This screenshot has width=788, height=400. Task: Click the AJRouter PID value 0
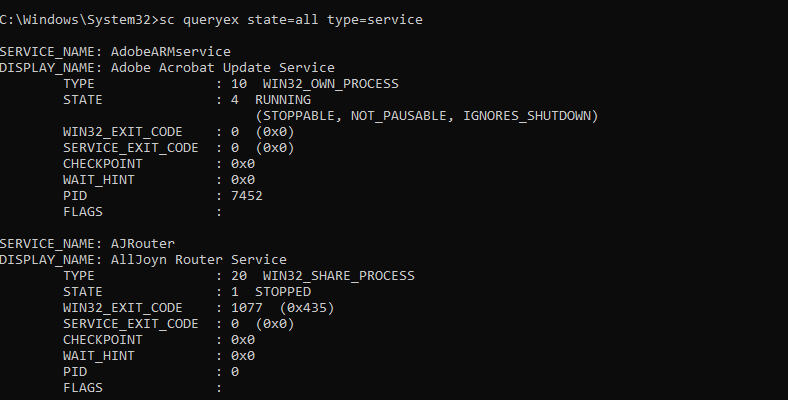234,371
